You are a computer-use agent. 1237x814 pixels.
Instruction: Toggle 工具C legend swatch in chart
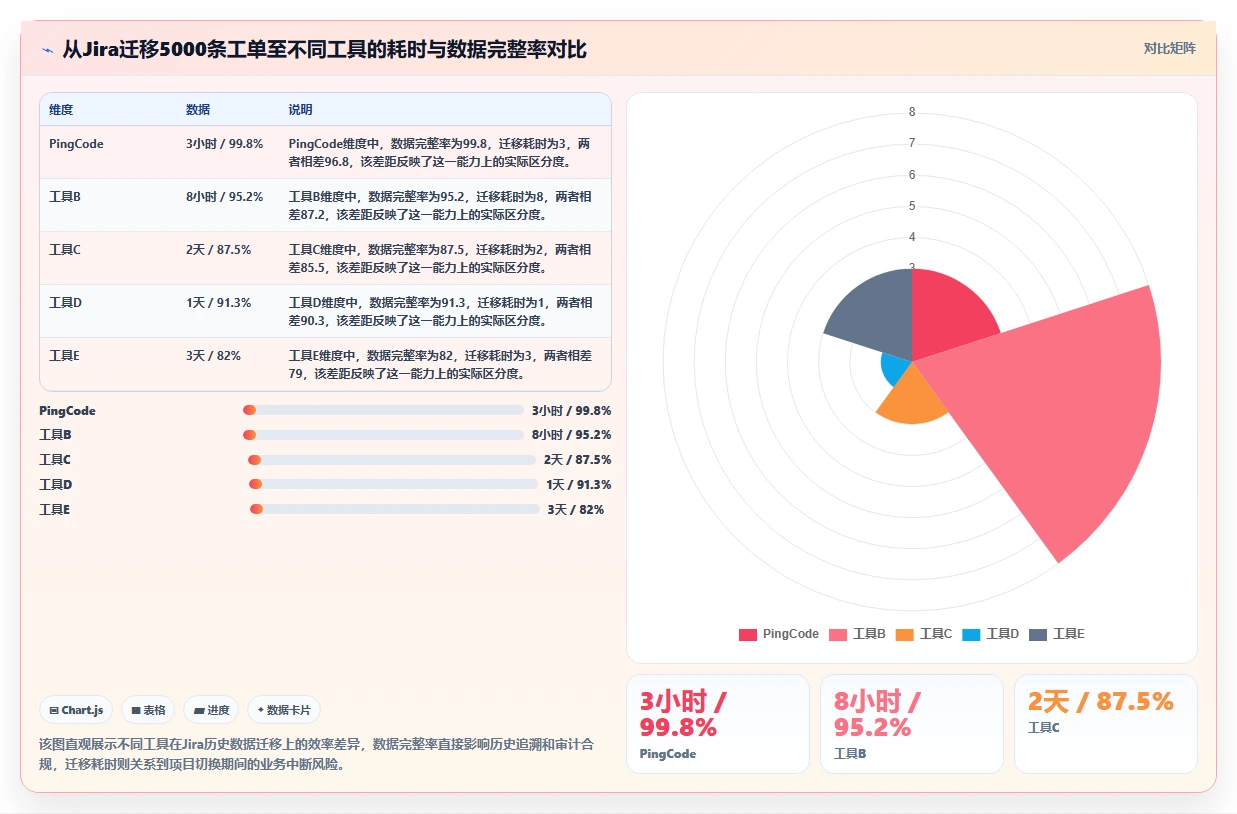click(905, 634)
